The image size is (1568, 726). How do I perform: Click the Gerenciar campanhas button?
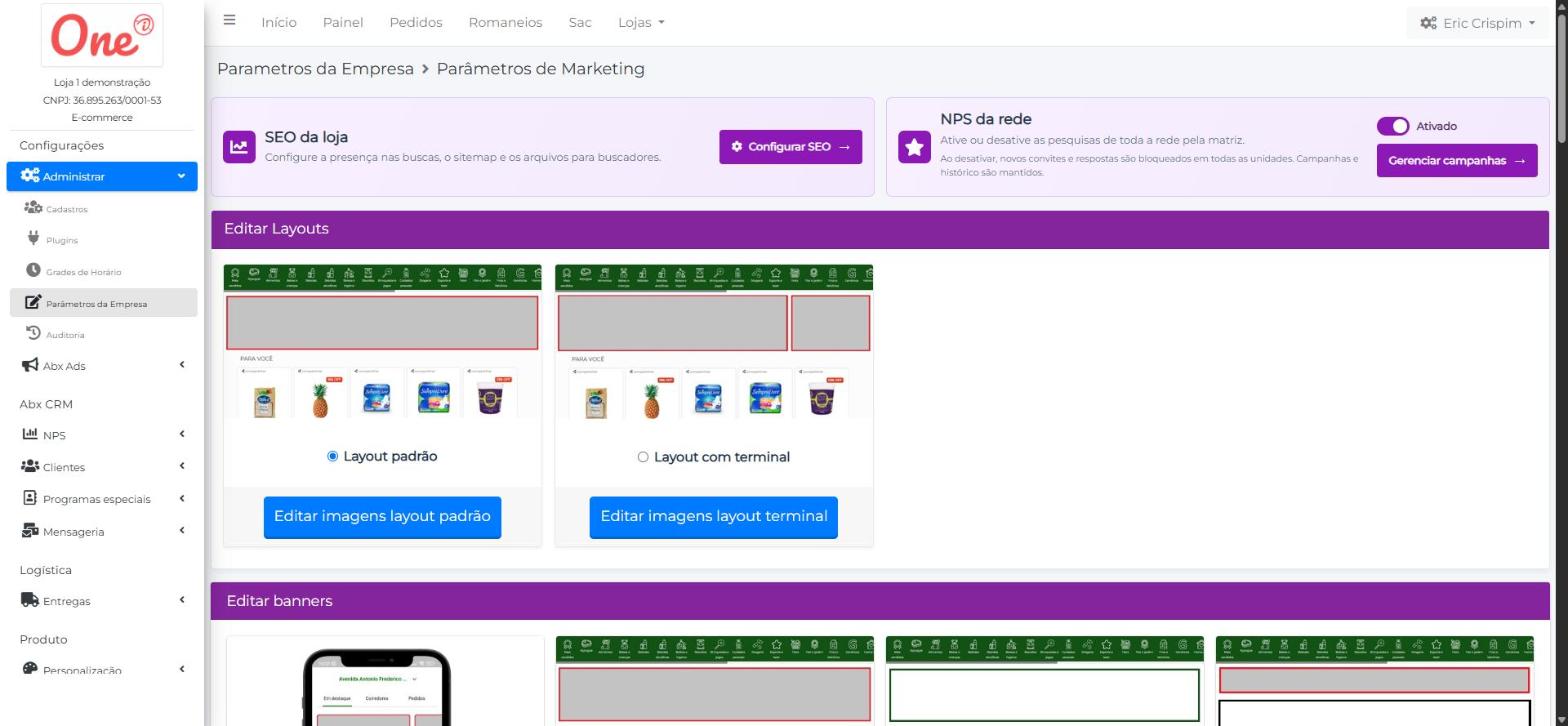[1457, 160]
